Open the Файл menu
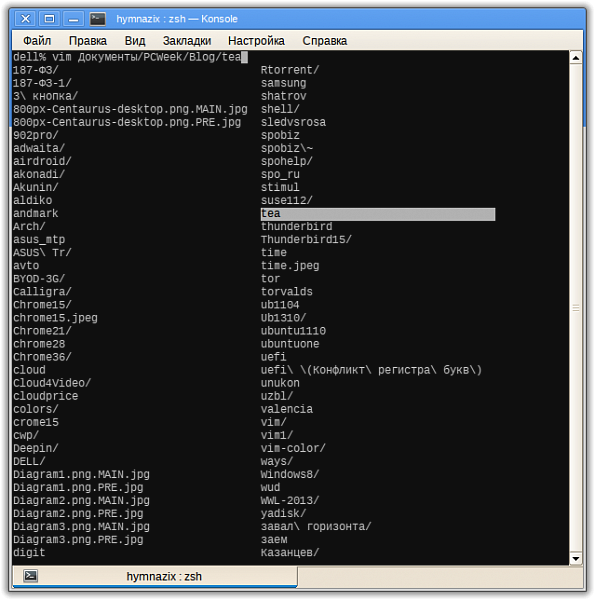The height and width of the screenshot is (600, 595). (37, 41)
